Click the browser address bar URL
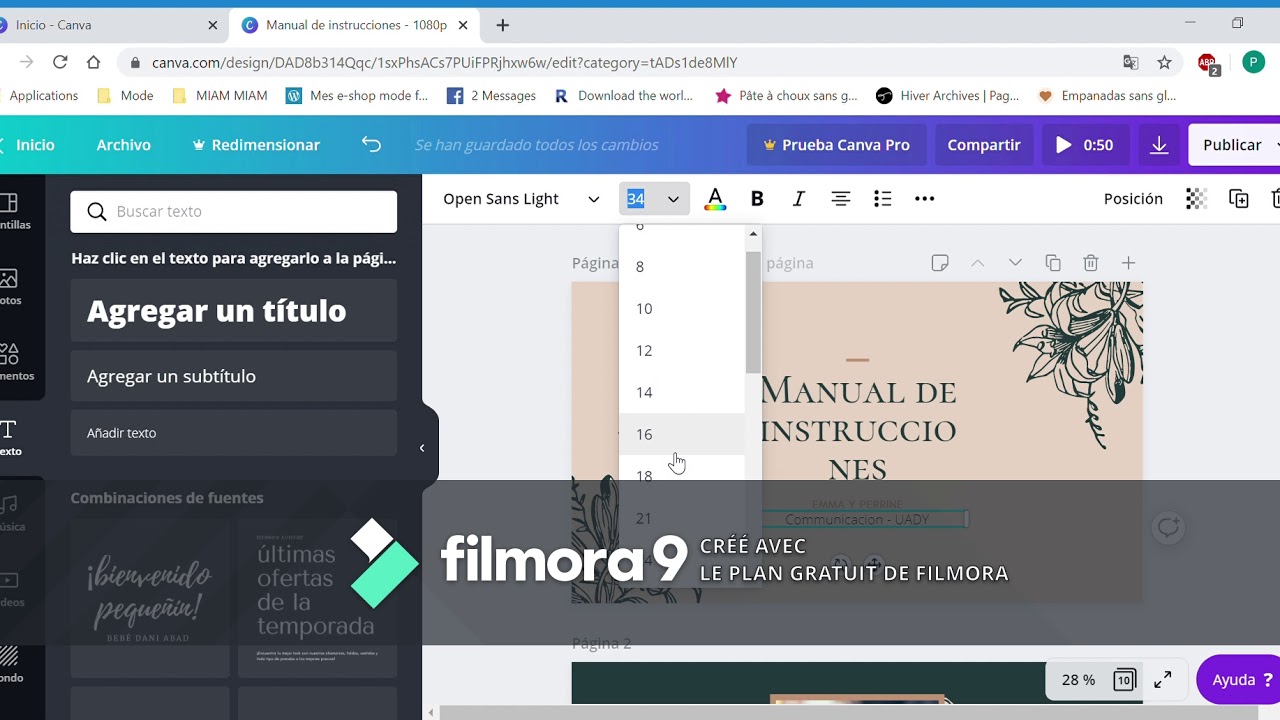The width and height of the screenshot is (1280, 720). point(445,63)
